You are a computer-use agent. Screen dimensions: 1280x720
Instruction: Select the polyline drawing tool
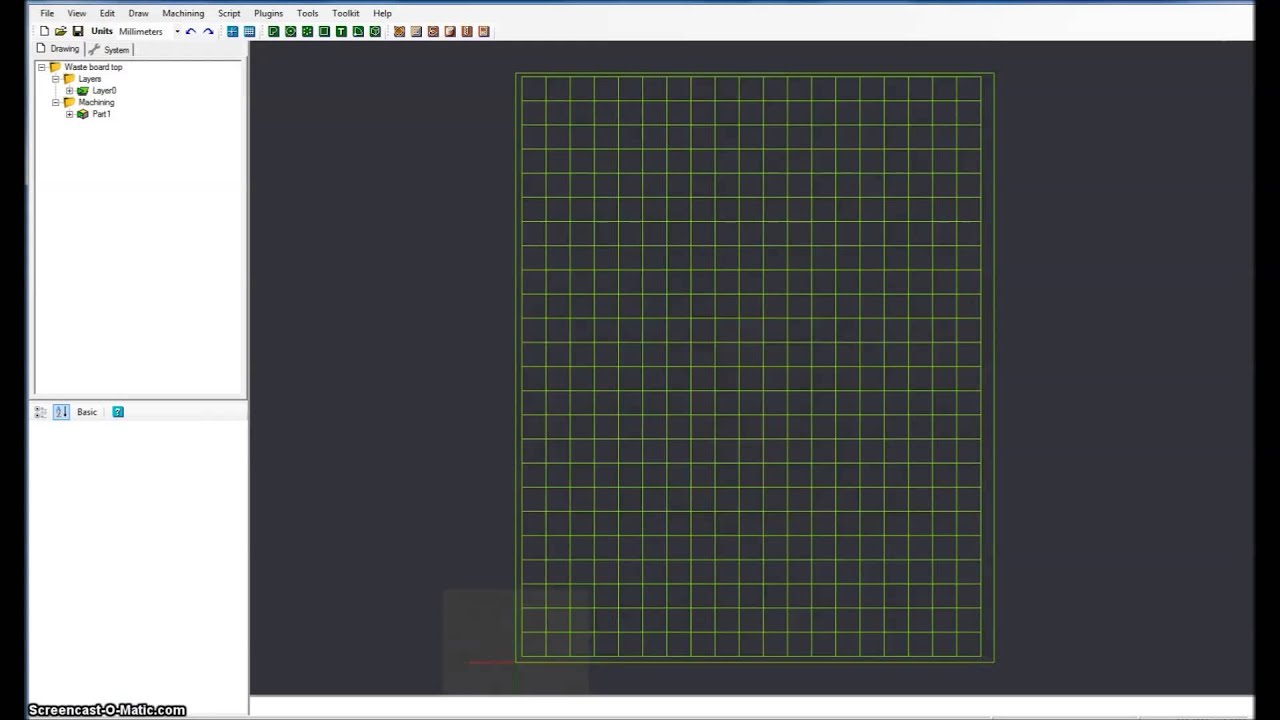pos(273,31)
